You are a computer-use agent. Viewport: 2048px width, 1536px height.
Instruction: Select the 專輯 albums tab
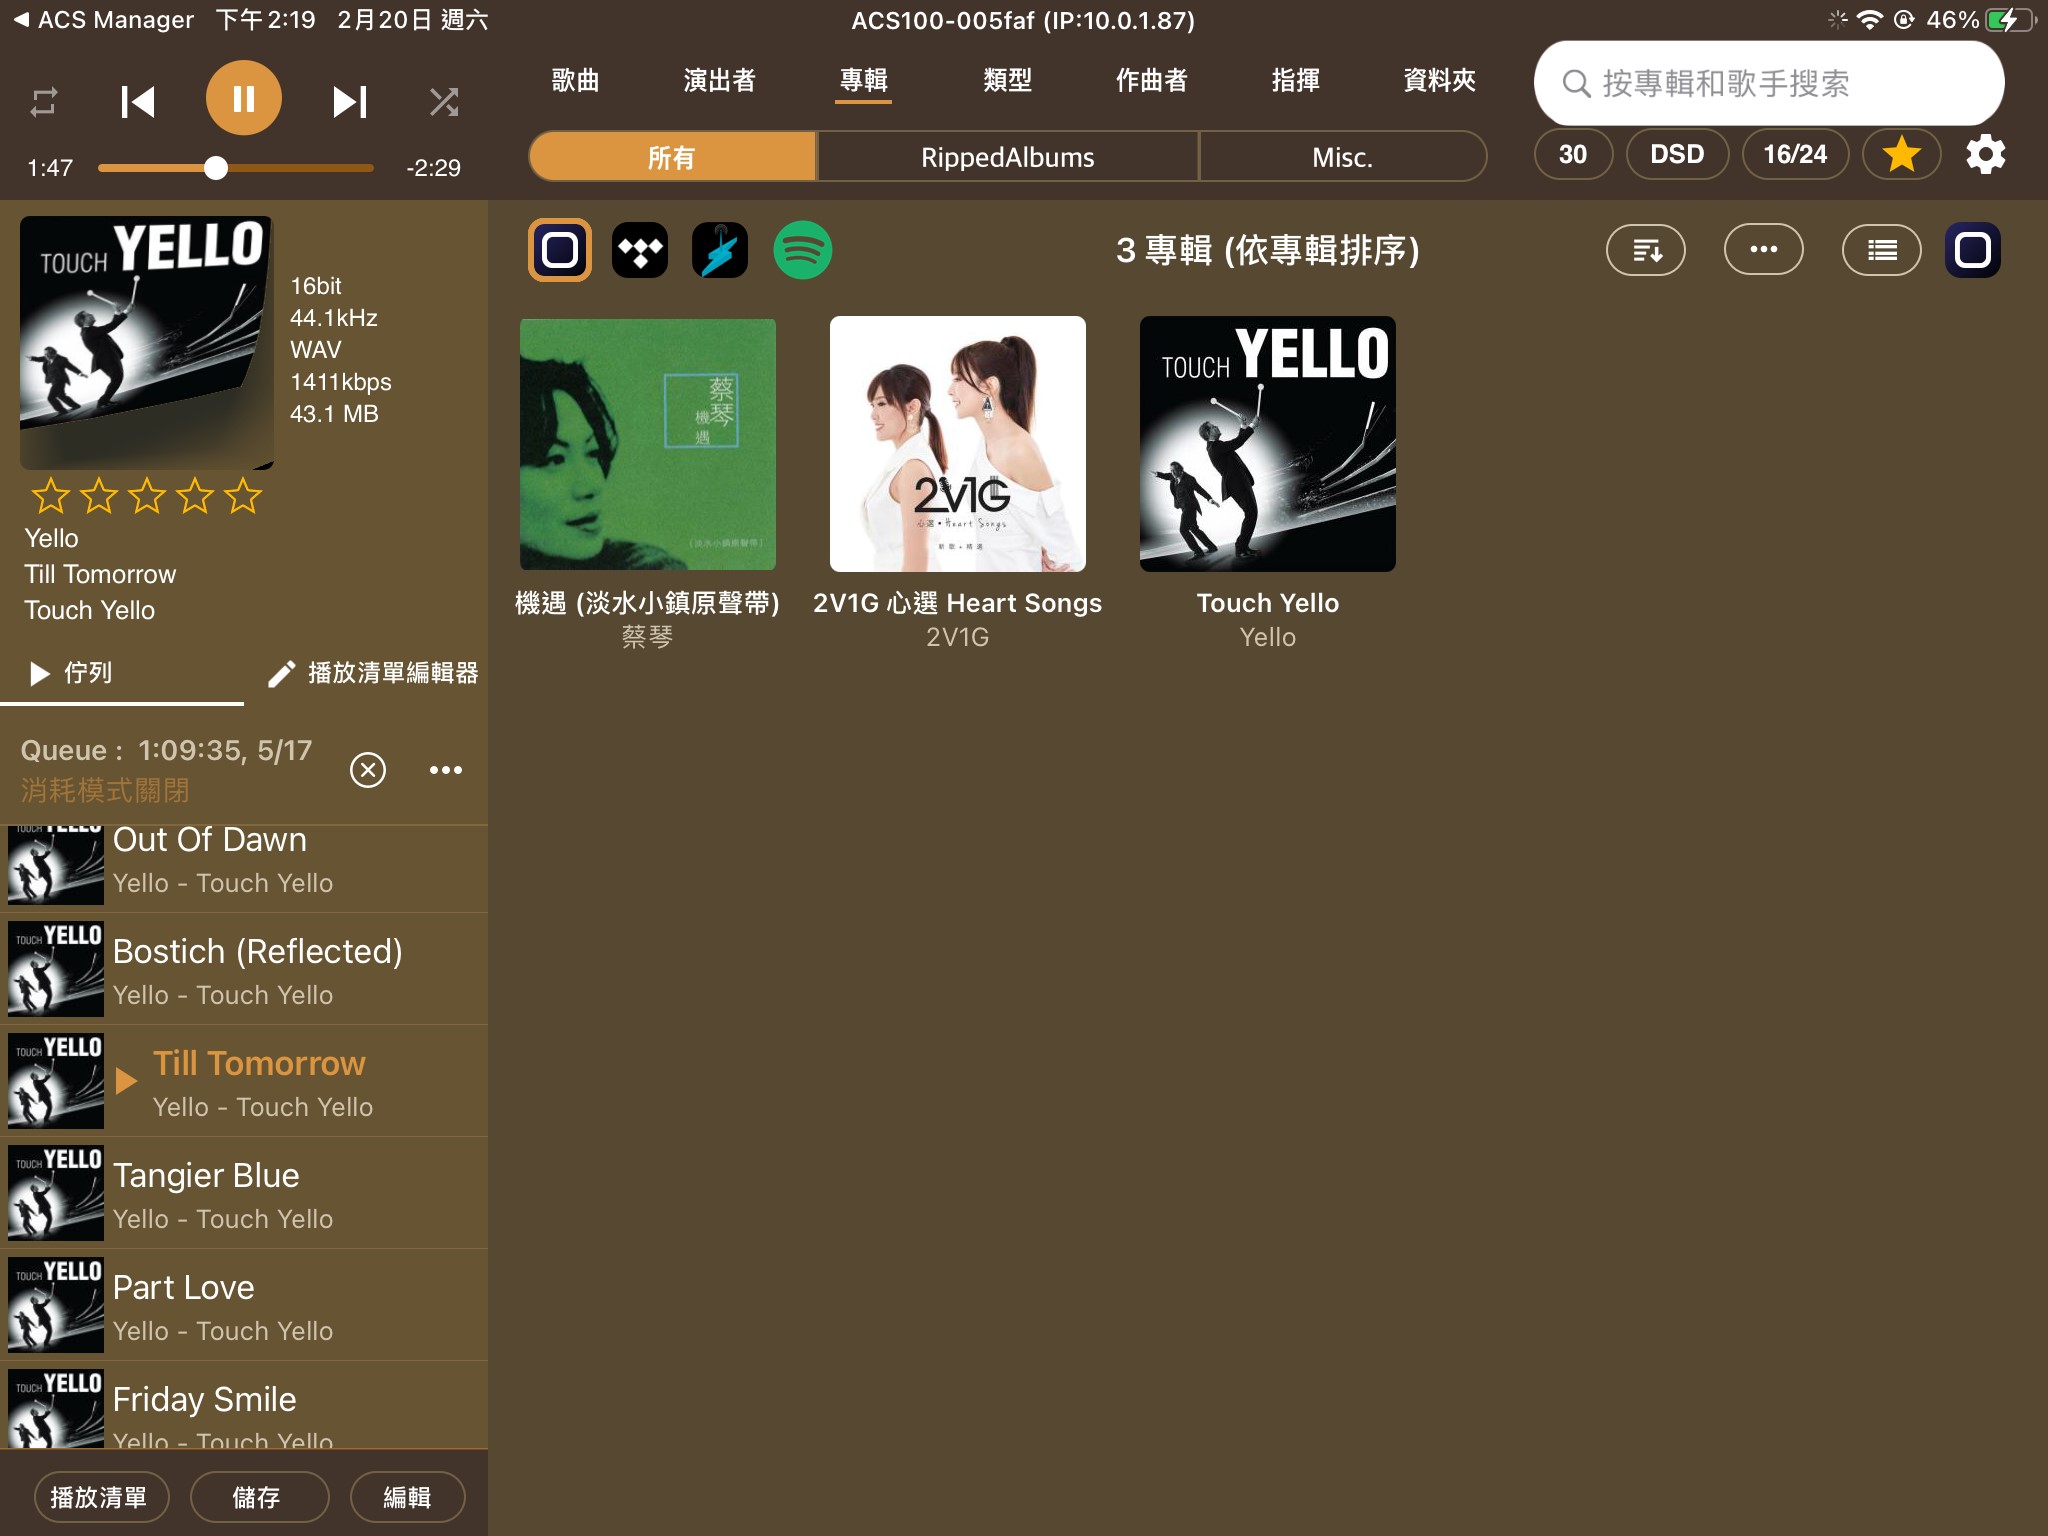point(863,80)
